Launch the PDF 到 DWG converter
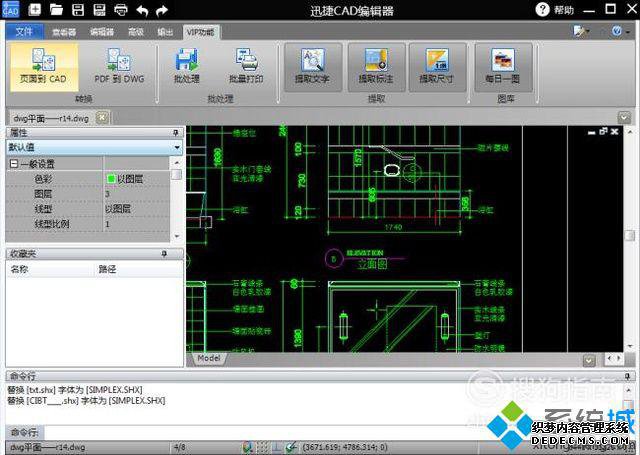Image resolution: width=640 pixels, height=455 pixels. [119, 67]
